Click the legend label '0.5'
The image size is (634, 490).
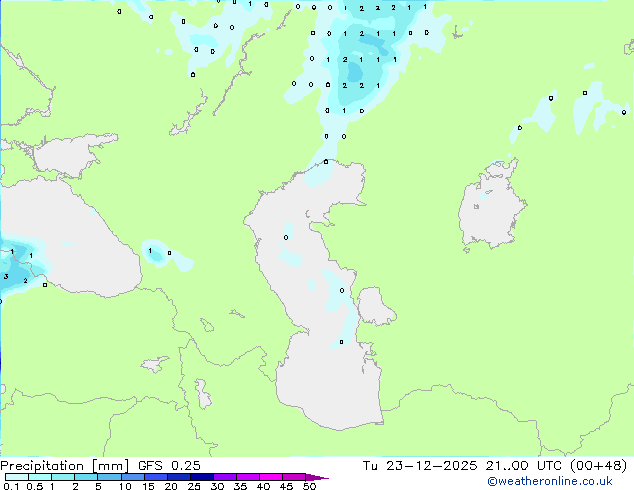pyautogui.click(x=34, y=486)
